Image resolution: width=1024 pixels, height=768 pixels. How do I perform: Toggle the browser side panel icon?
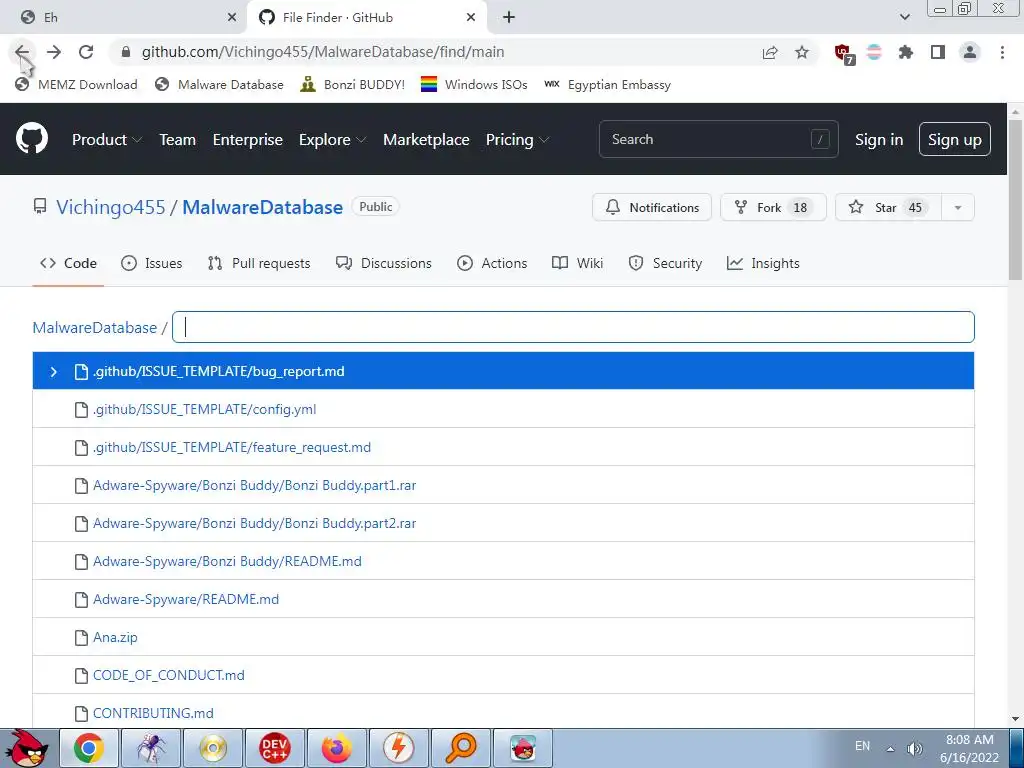tap(938, 52)
